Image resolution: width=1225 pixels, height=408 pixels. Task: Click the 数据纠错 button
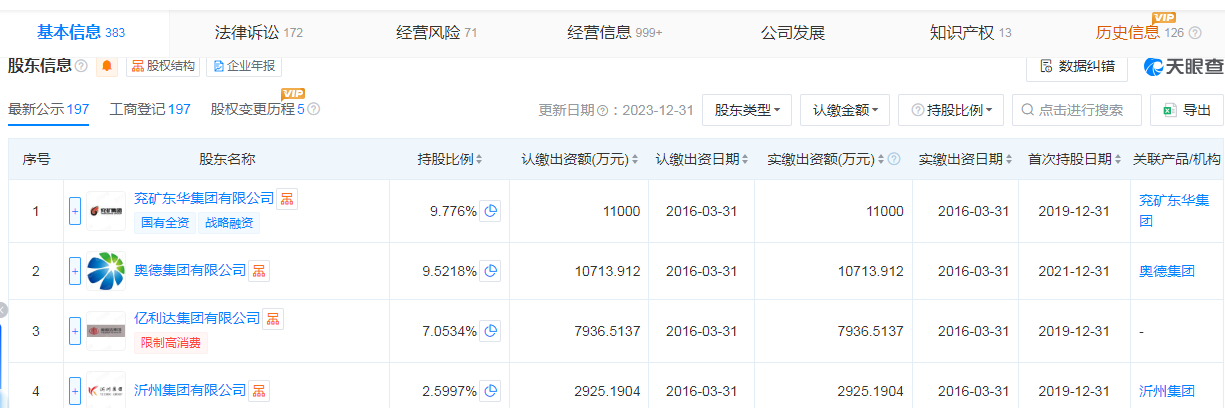[1078, 66]
